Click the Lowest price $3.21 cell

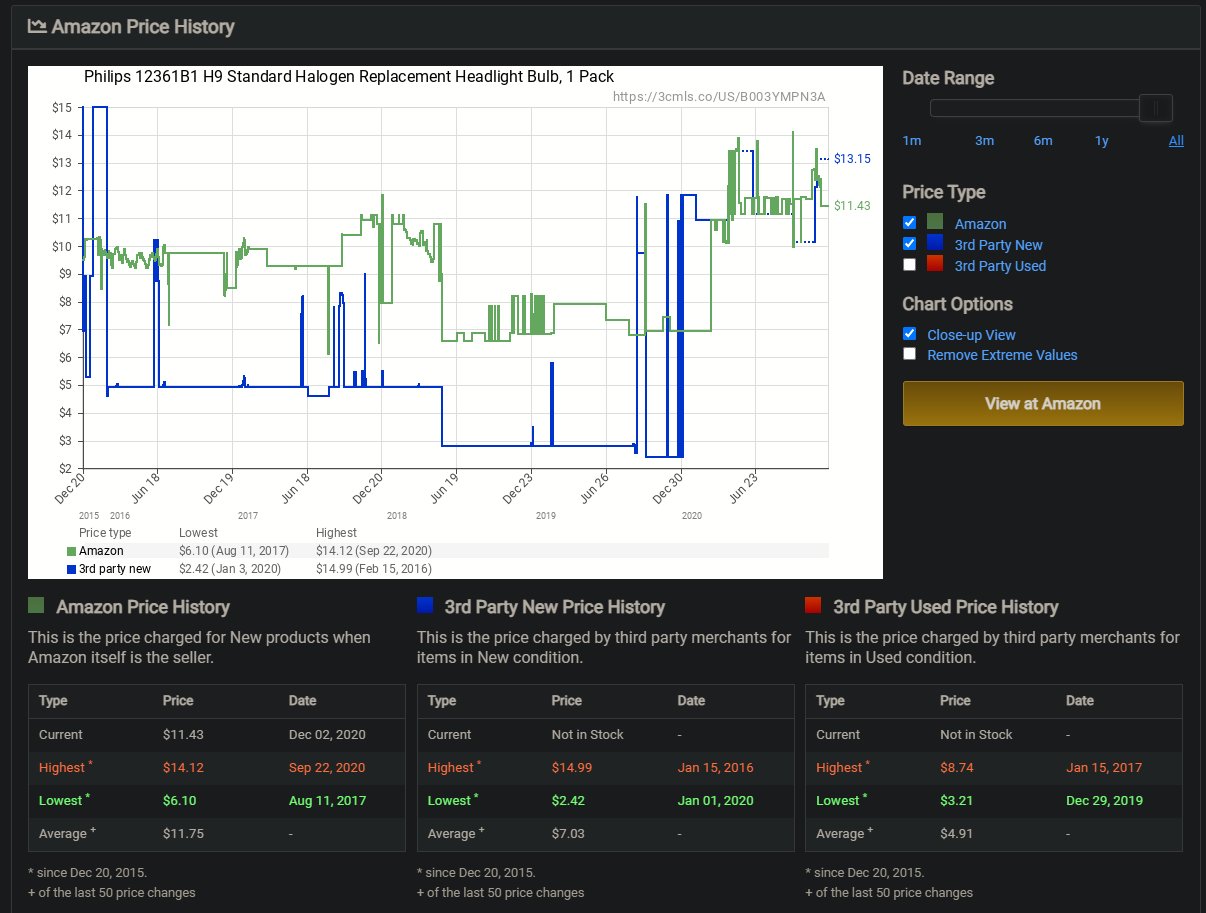point(958,800)
